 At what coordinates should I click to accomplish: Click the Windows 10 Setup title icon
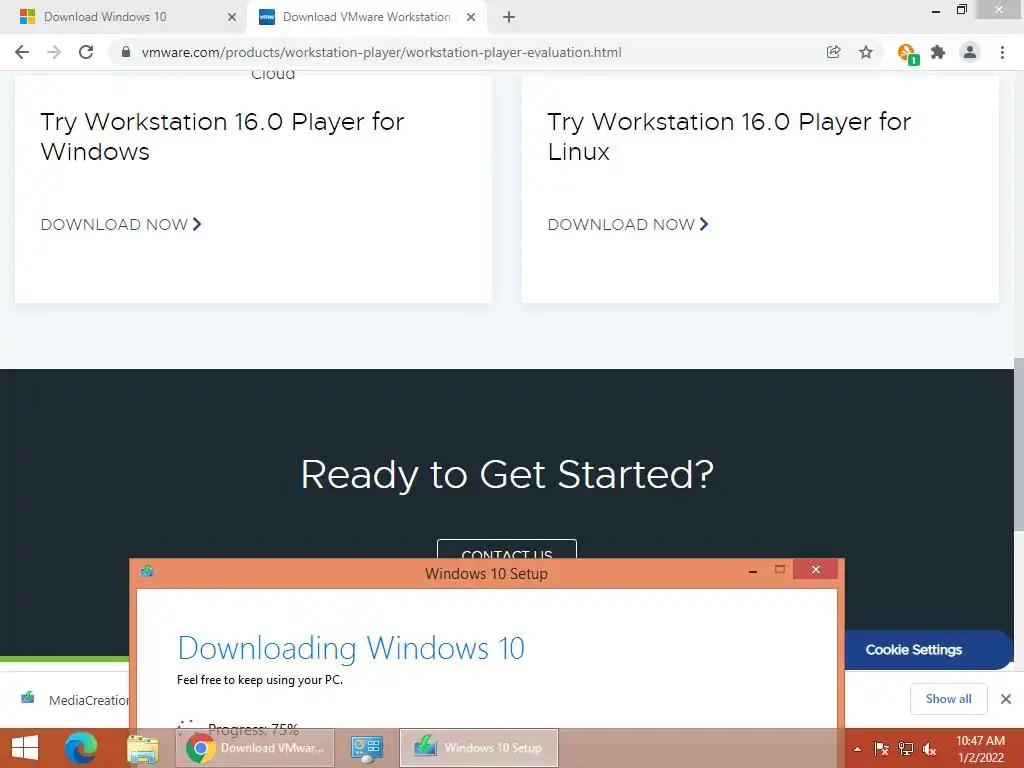click(x=146, y=571)
